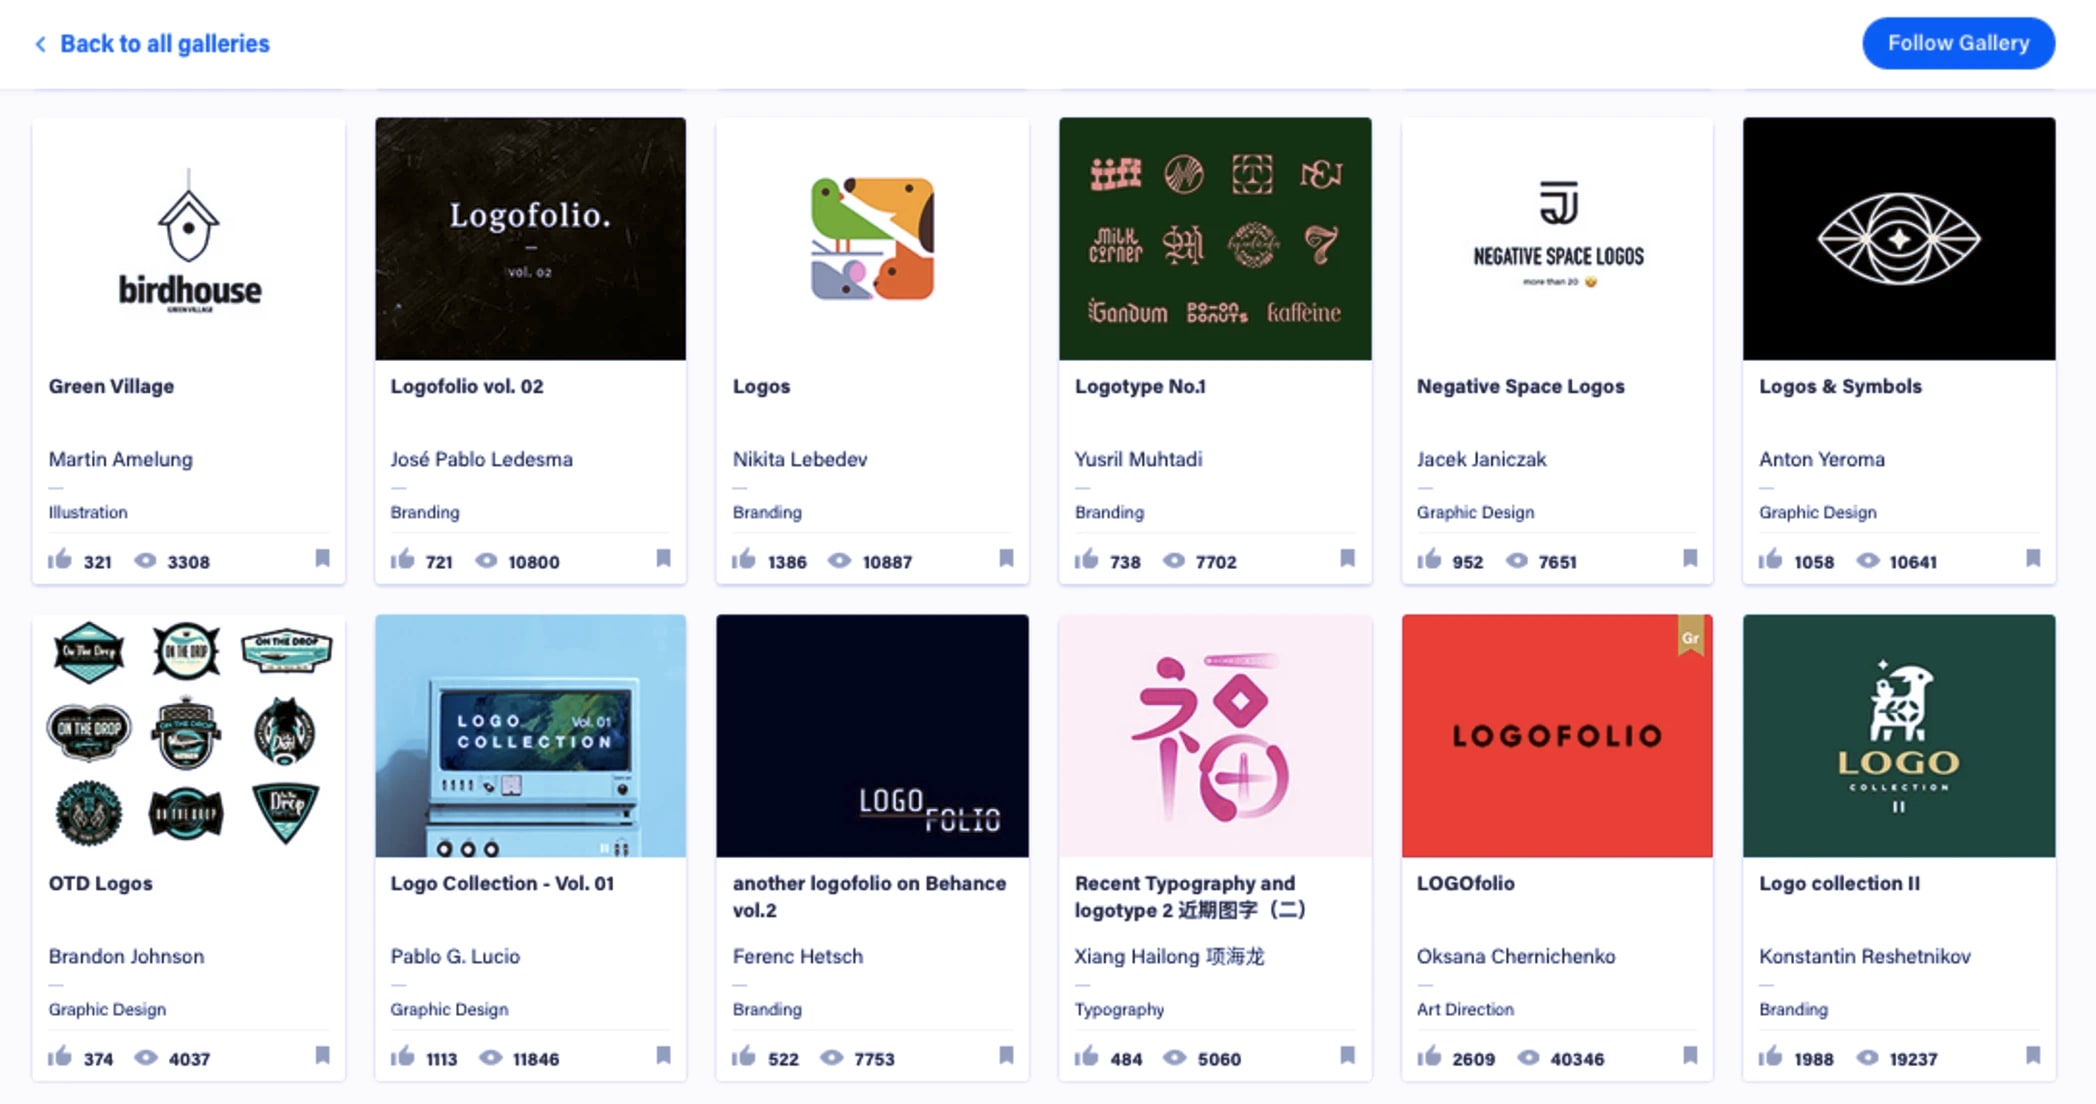
Task: Bookmark the Recent Typography and logotype 2 project
Action: point(1348,1055)
